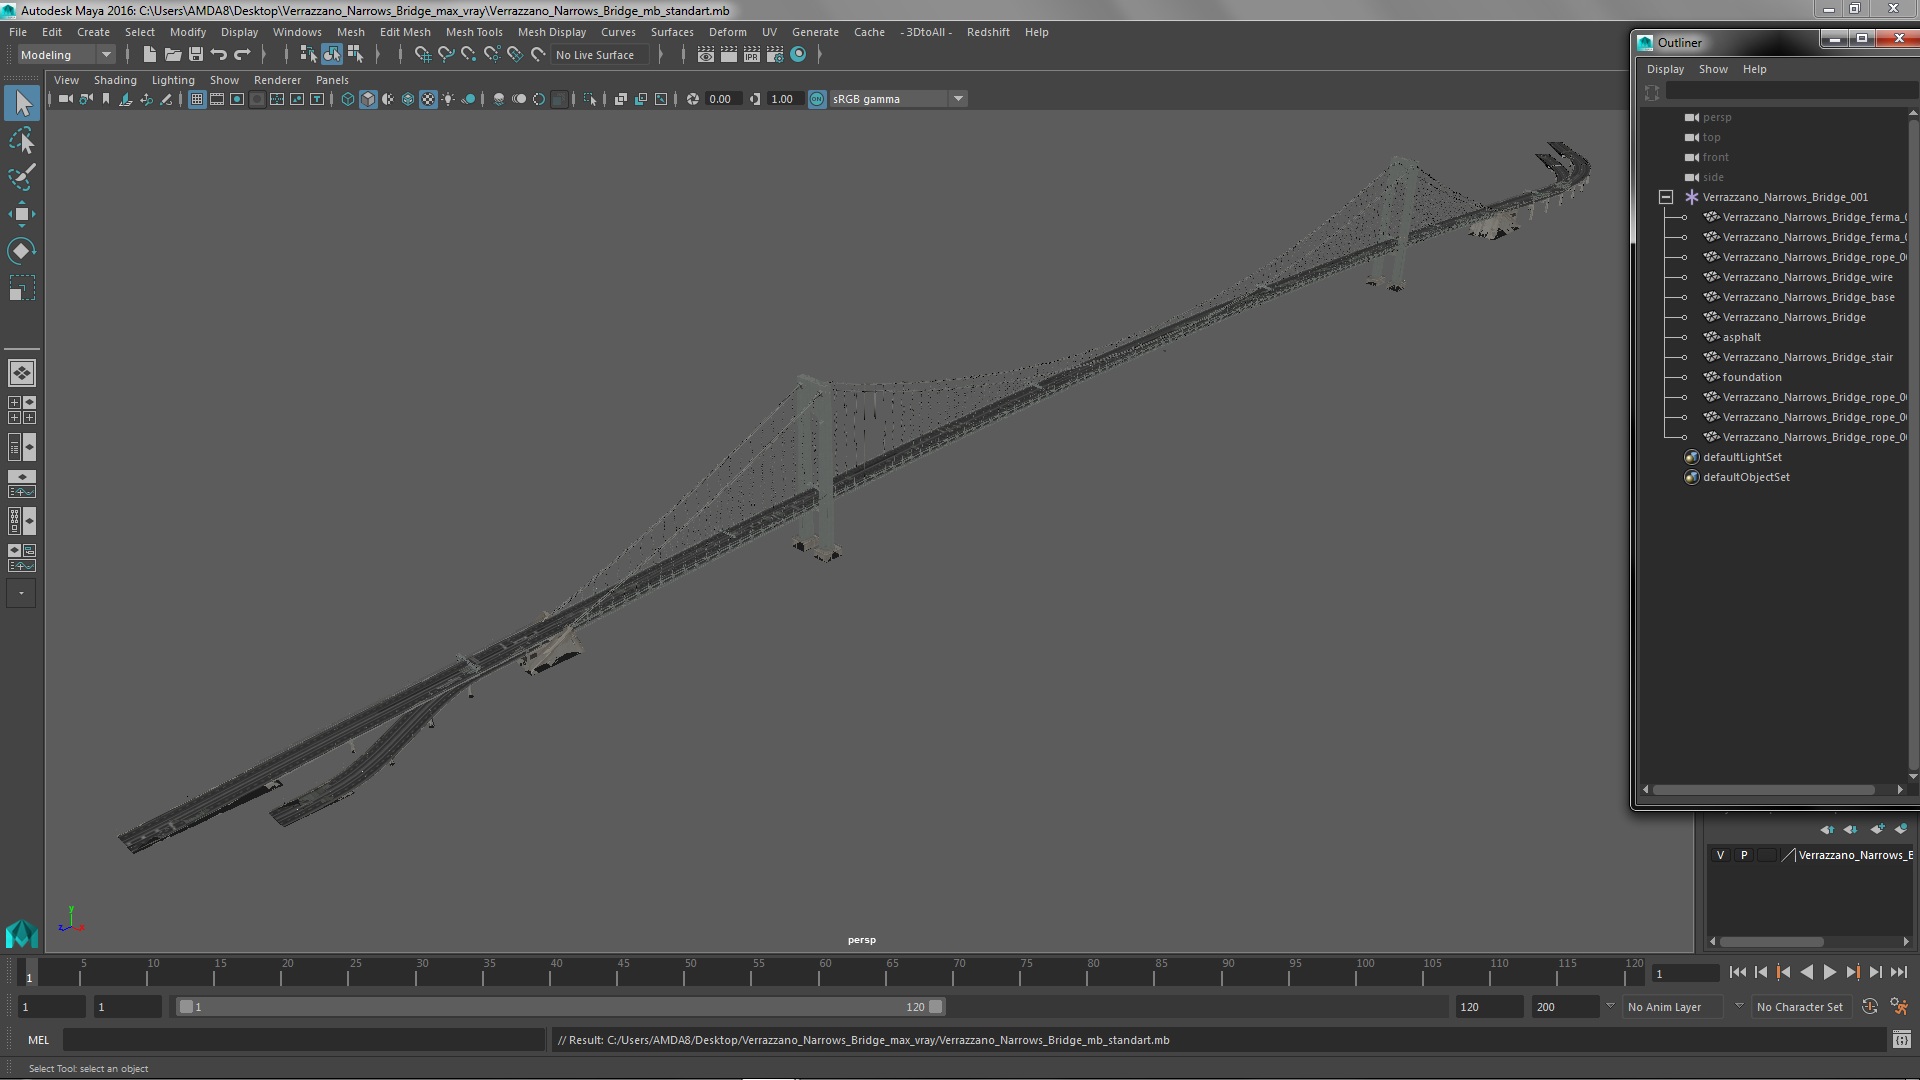Open the Shading panel menu
Screen dimensions: 1920x1080
pos(115,80)
